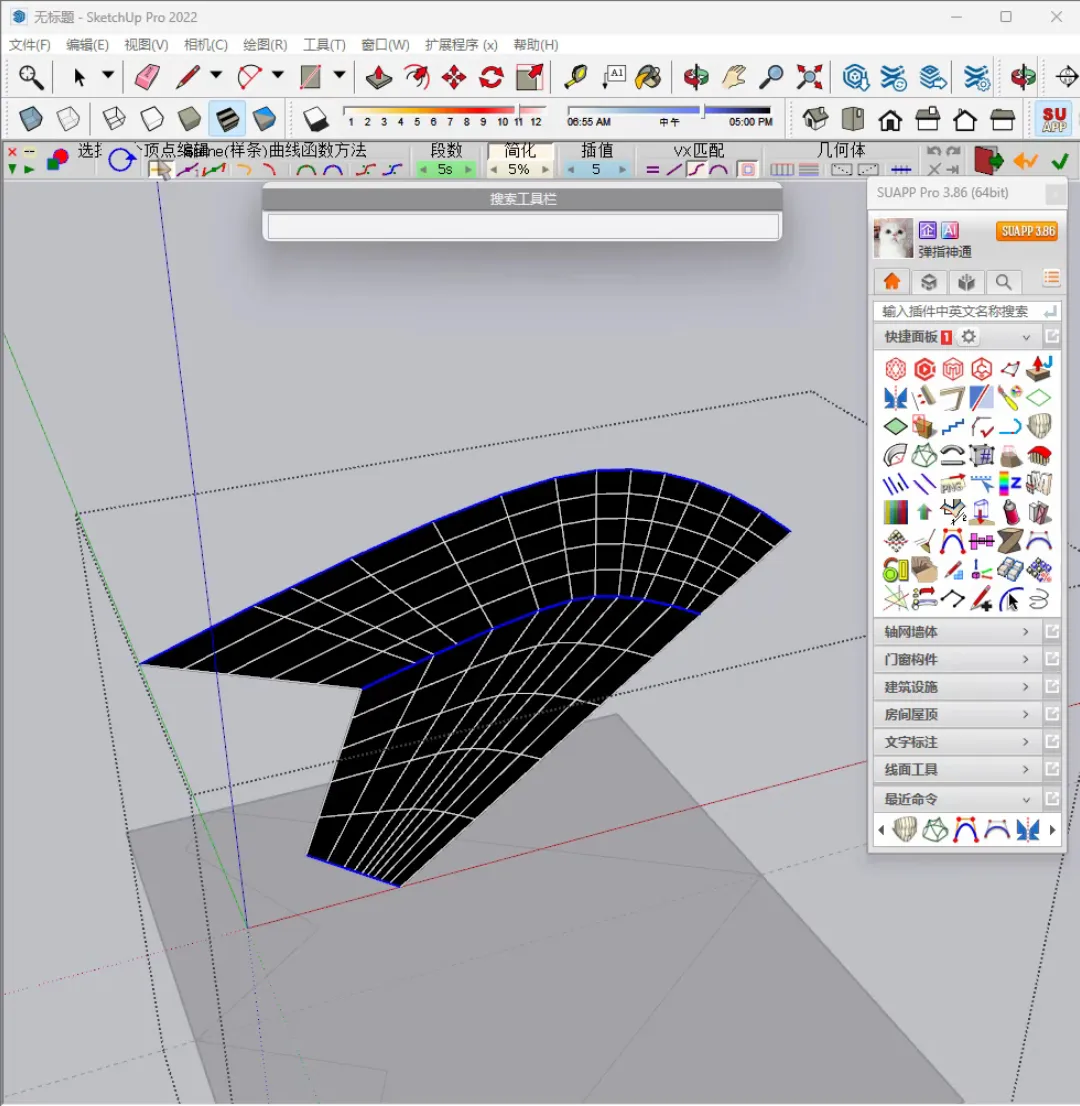The width and height of the screenshot is (1080, 1106).
Task: Choose the Move tool with red arrows
Action: (x=454, y=76)
